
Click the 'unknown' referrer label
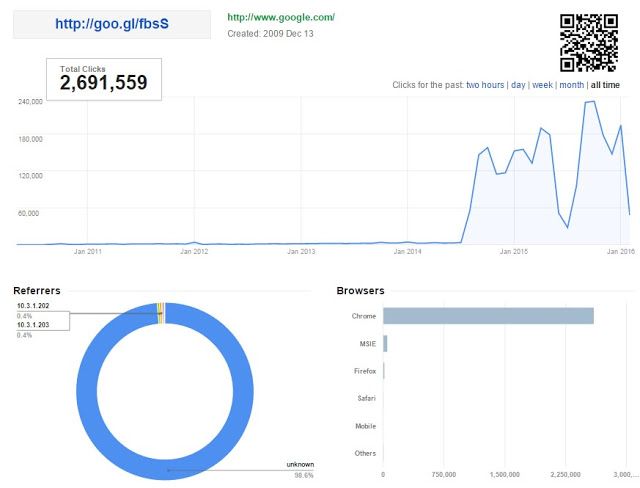pos(299,465)
